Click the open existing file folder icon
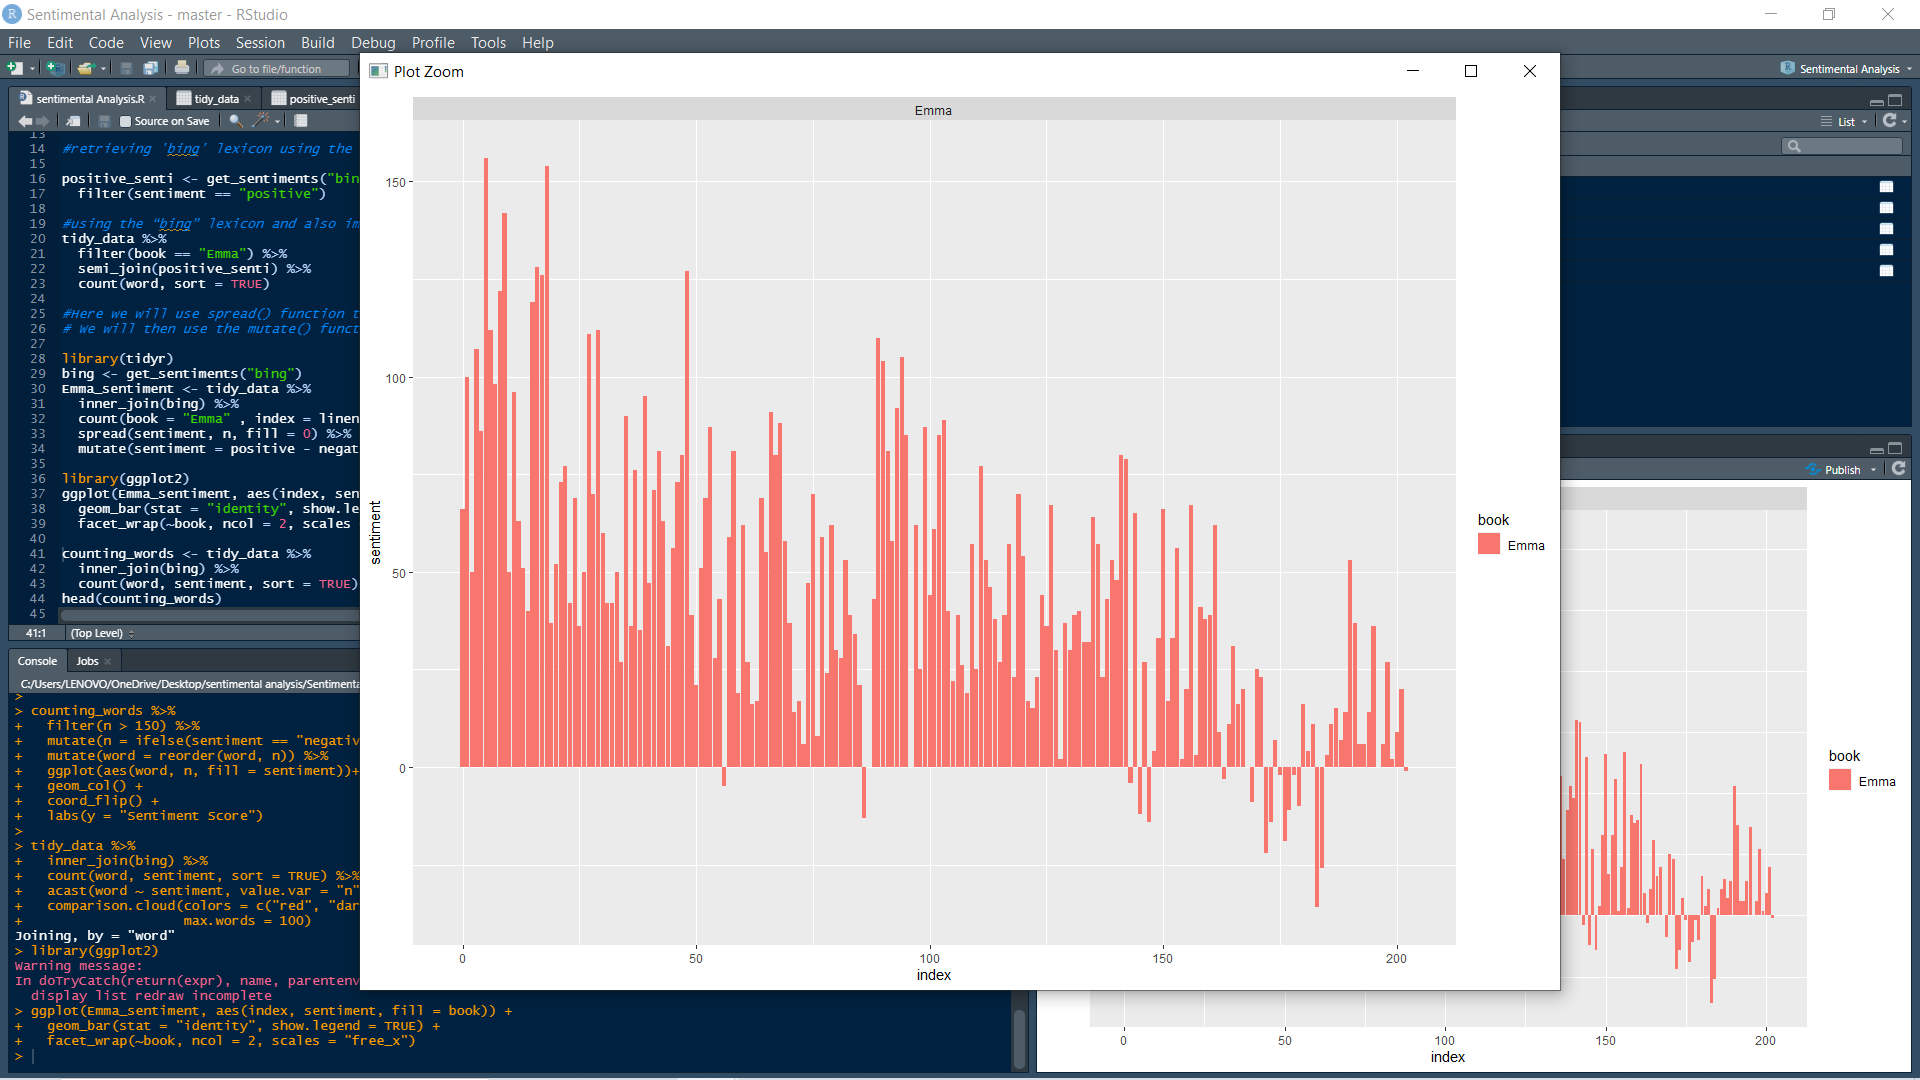The width and height of the screenshot is (1920, 1080). click(x=85, y=68)
